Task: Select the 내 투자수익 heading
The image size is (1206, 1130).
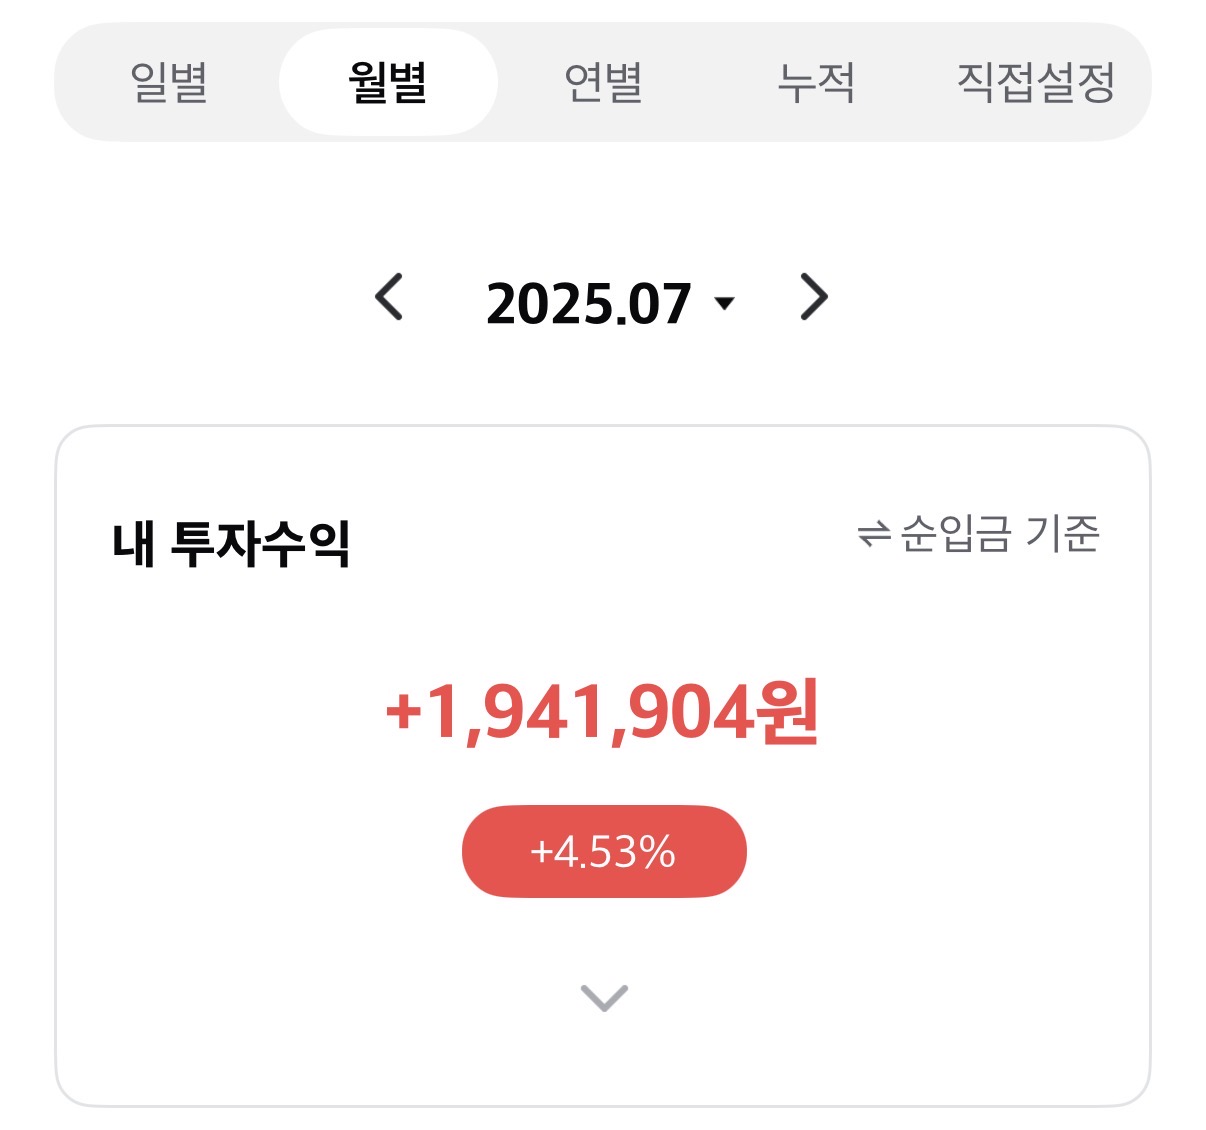Action: [231, 543]
